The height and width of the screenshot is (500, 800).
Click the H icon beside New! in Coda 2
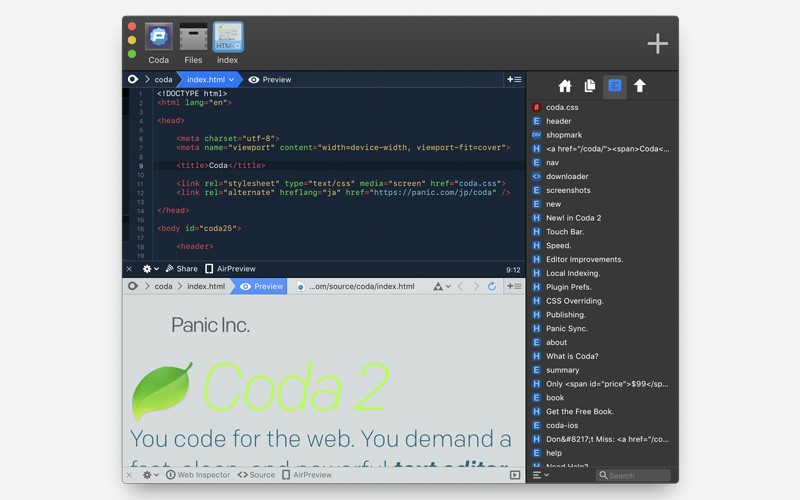tap(536, 218)
